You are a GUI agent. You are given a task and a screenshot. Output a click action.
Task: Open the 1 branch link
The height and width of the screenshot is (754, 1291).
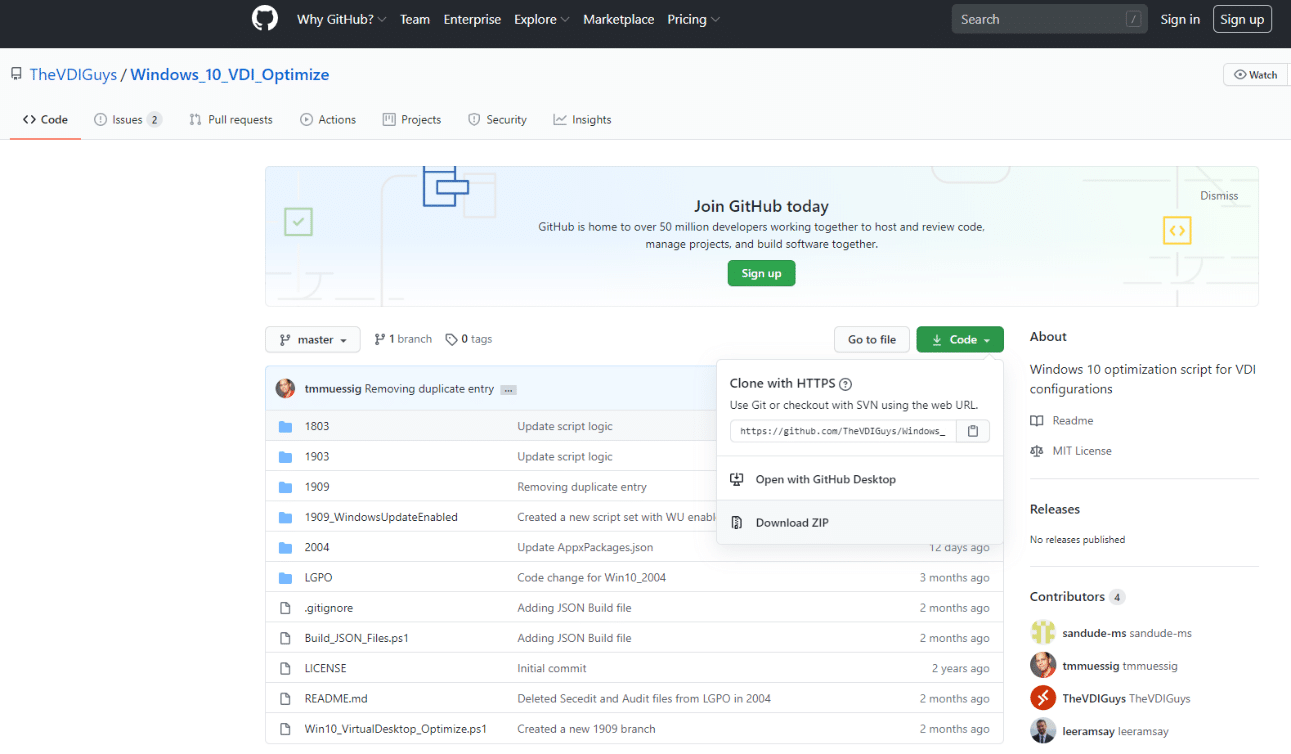pyautogui.click(x=403, y=340)
